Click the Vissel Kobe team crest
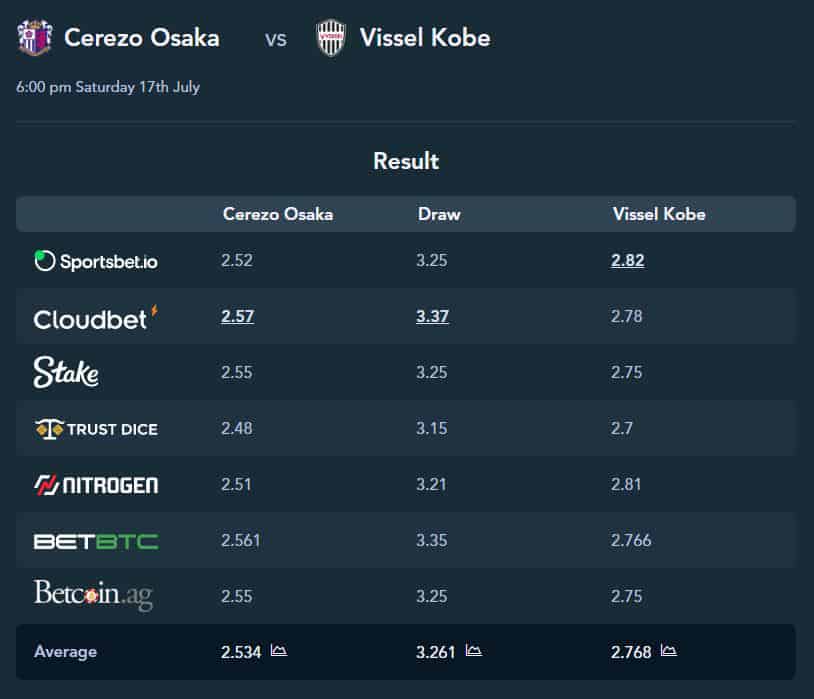 coord(331,37)
